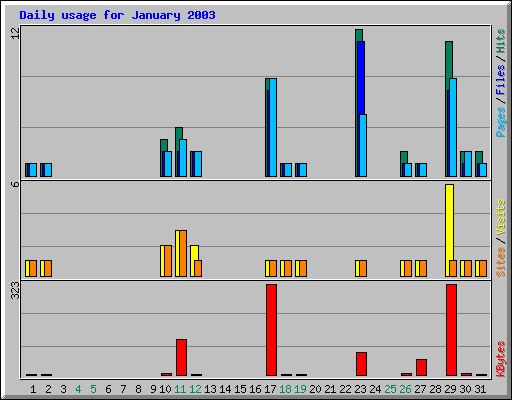
Task: Click the x-axis day label 2
Action: (48, 389)
